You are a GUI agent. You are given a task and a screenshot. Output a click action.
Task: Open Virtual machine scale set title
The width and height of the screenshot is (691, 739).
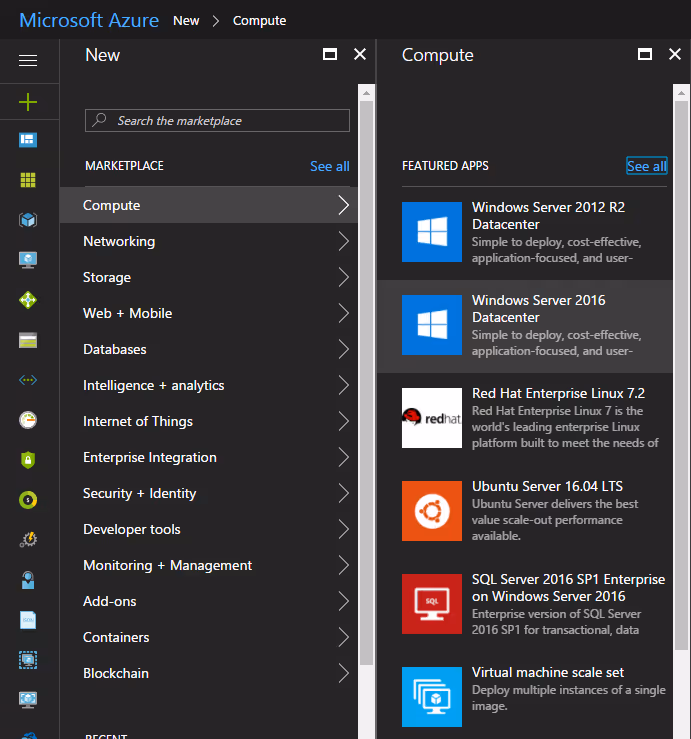[x=548, y=672]
